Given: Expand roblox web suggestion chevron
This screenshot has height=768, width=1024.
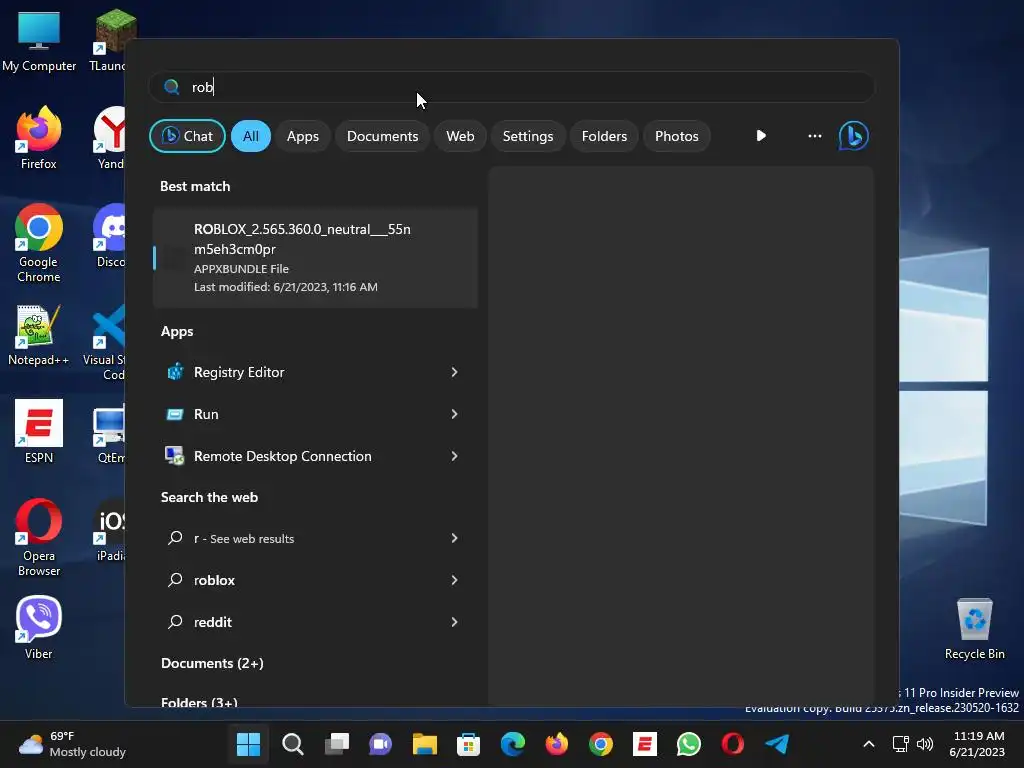Looking at the screenshot, I should (x=455, y=580).
